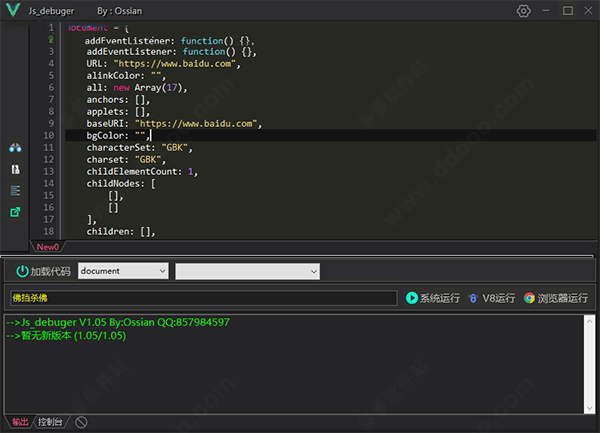
Task: Open the settings gear in title bar
Action: pos(523,11)
